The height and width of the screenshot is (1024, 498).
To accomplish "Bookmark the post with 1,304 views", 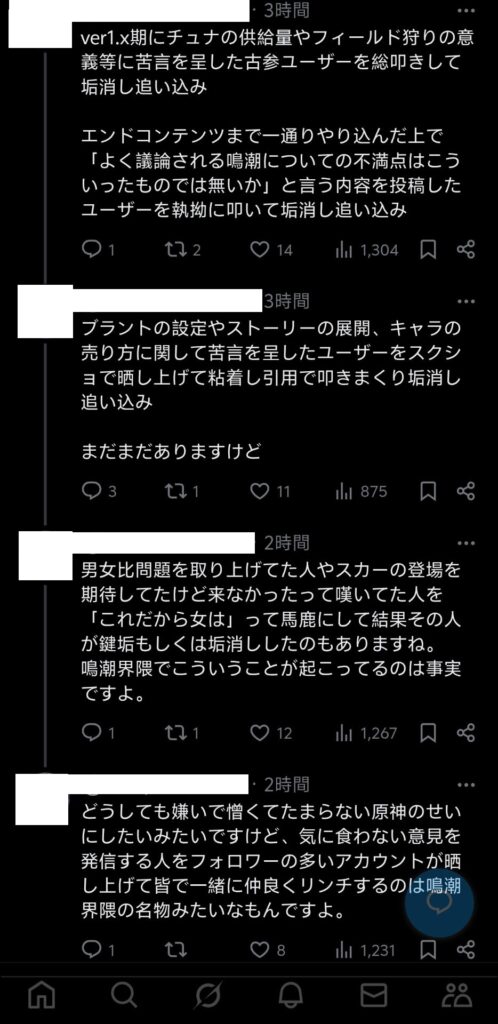I will (428, 249).
